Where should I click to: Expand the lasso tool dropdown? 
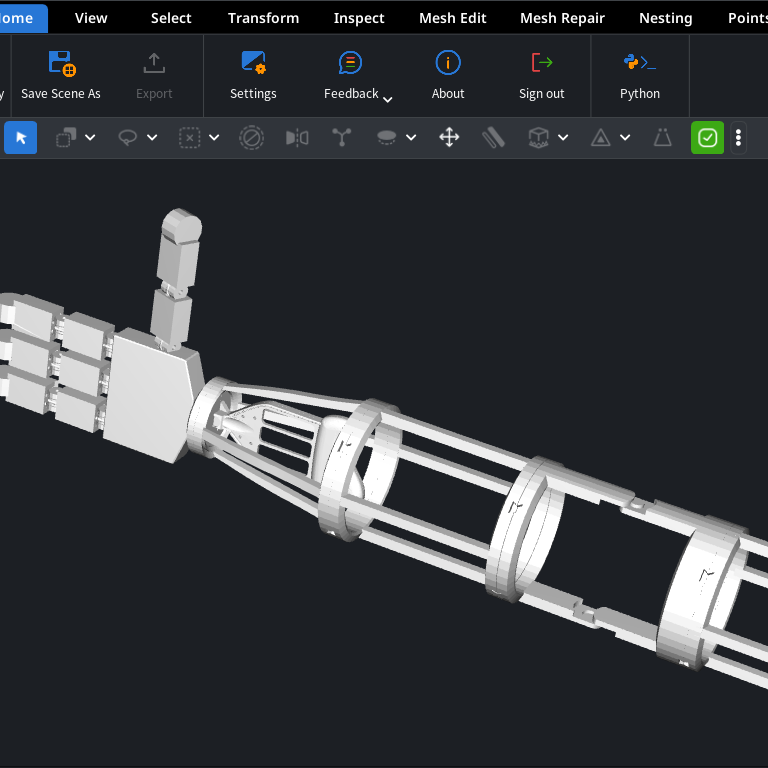[x=152, y=138]
